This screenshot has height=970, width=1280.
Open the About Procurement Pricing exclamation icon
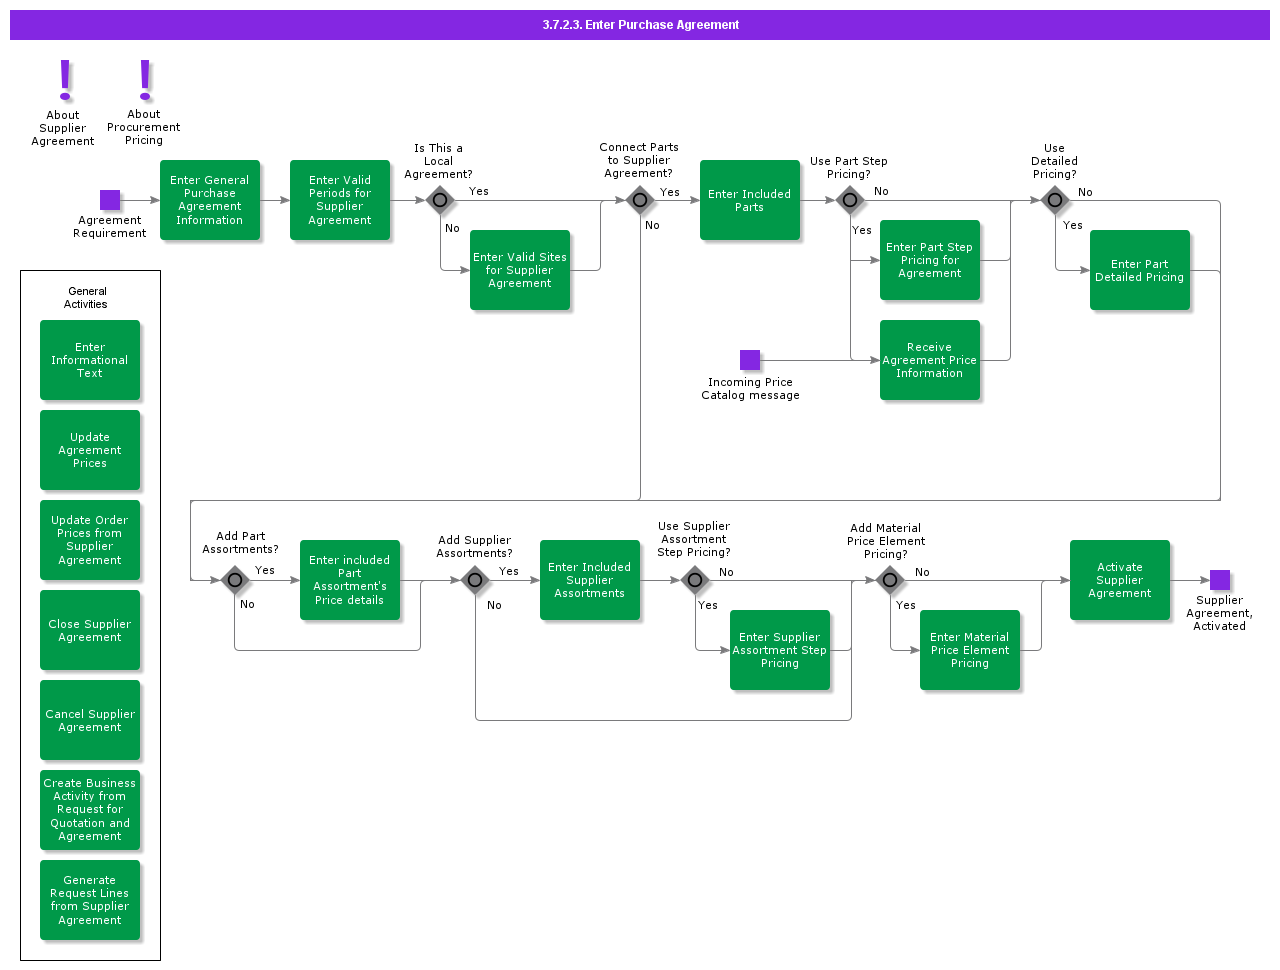[x=145, y=80]
